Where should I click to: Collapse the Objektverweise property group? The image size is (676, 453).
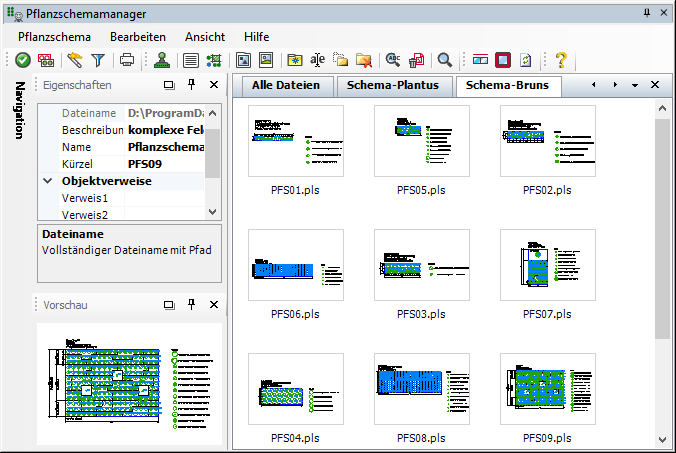pyautogui.click(x=48, y=181)
